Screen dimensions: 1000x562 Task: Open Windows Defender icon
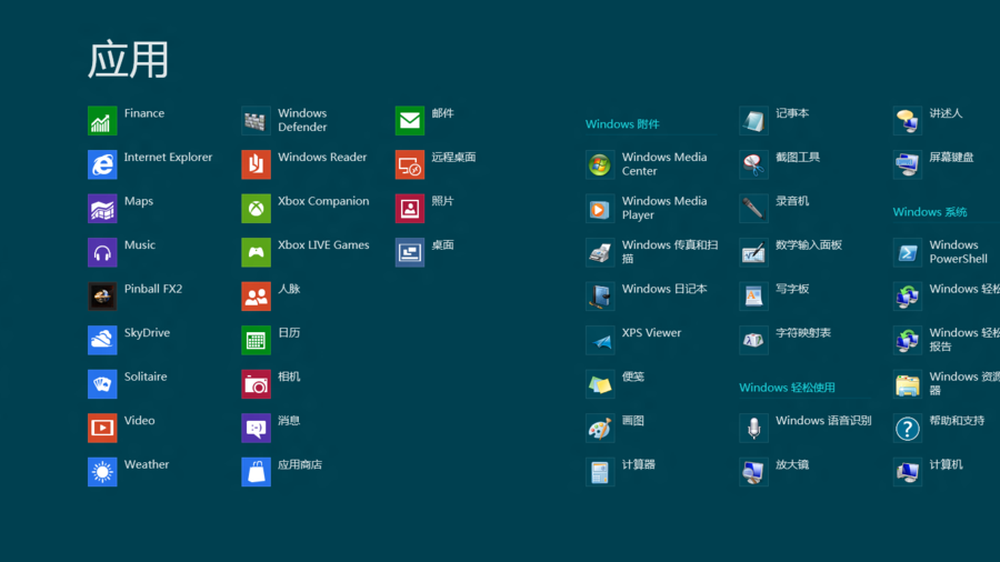[256, 121]
